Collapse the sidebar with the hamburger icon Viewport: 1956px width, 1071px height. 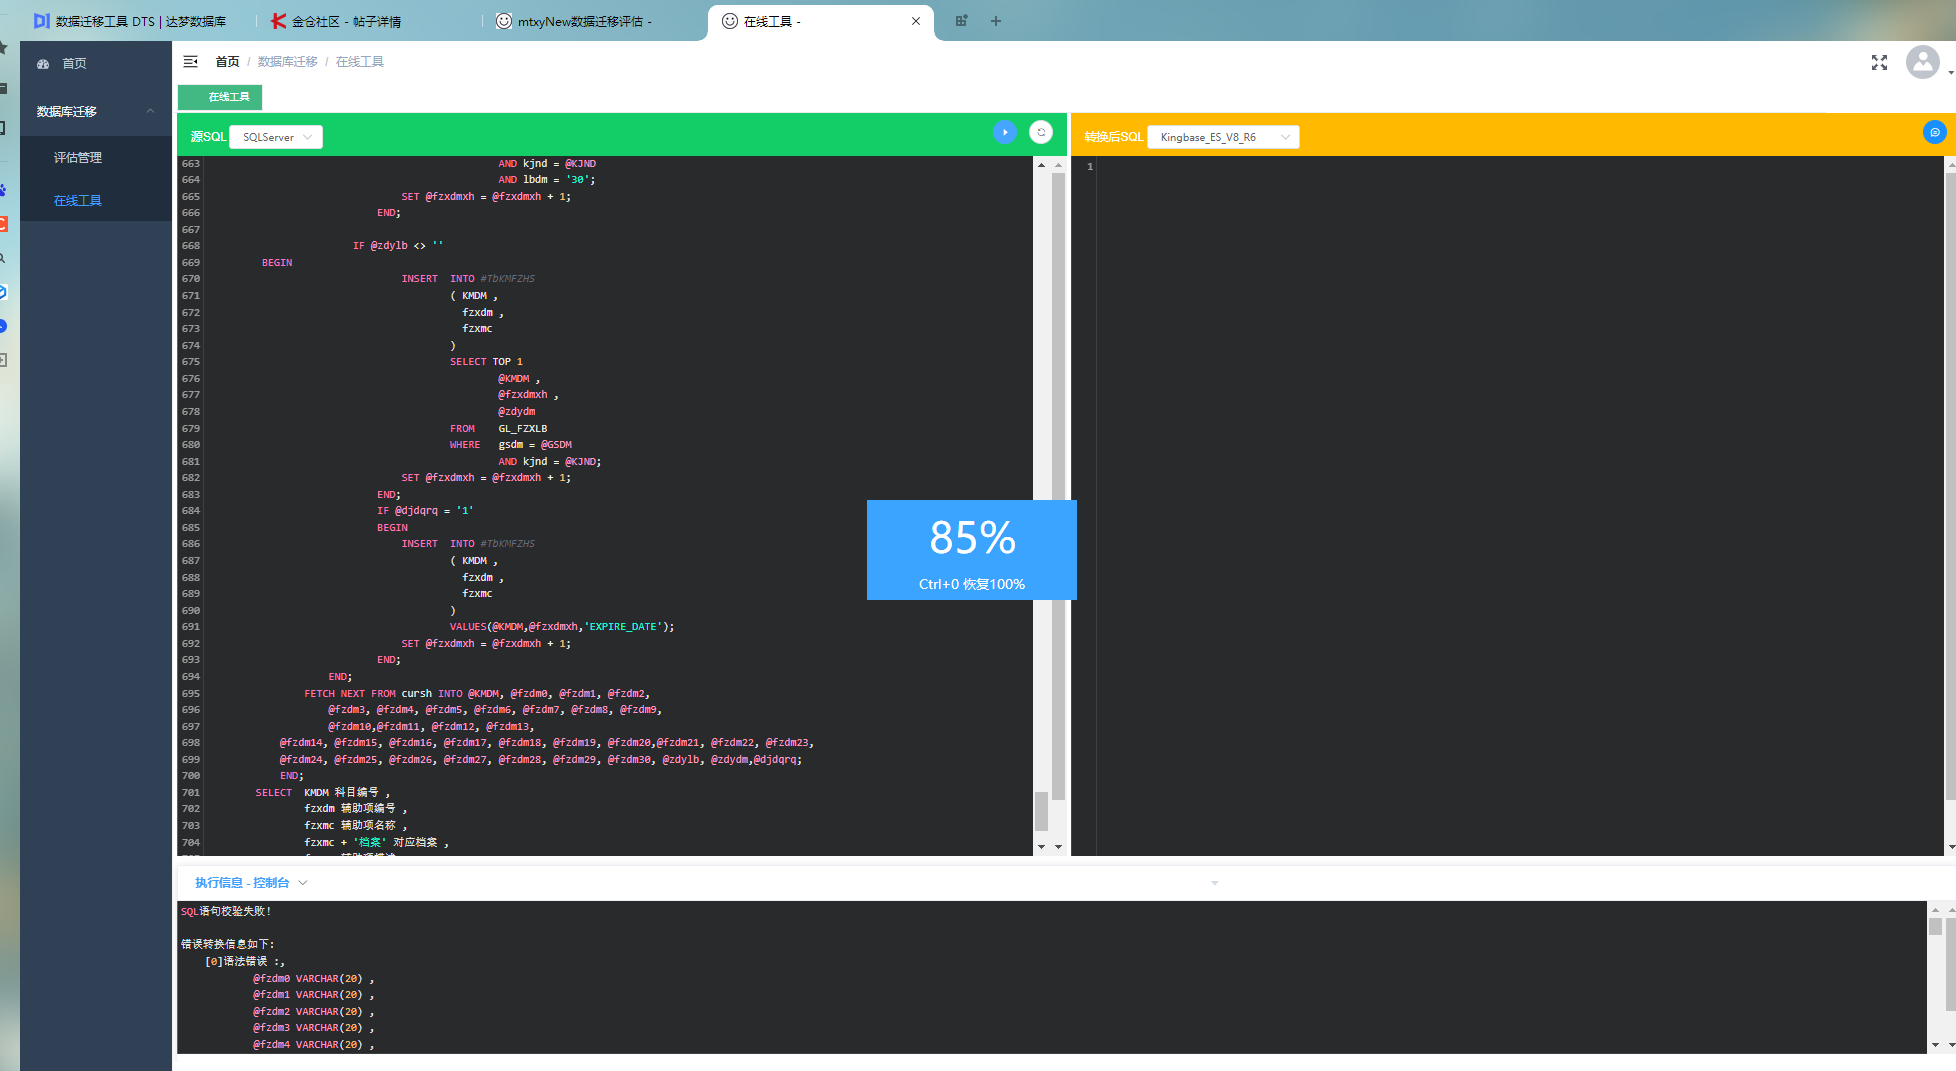(191, 62)
